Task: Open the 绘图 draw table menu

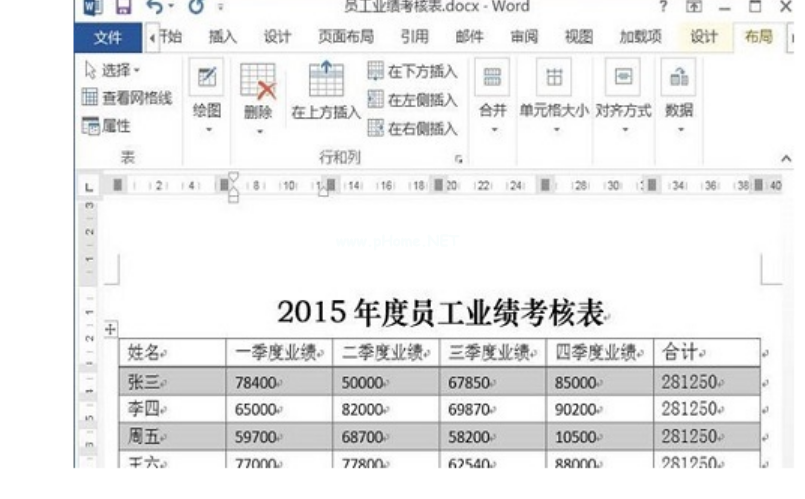Action: (x=206, y=98)
